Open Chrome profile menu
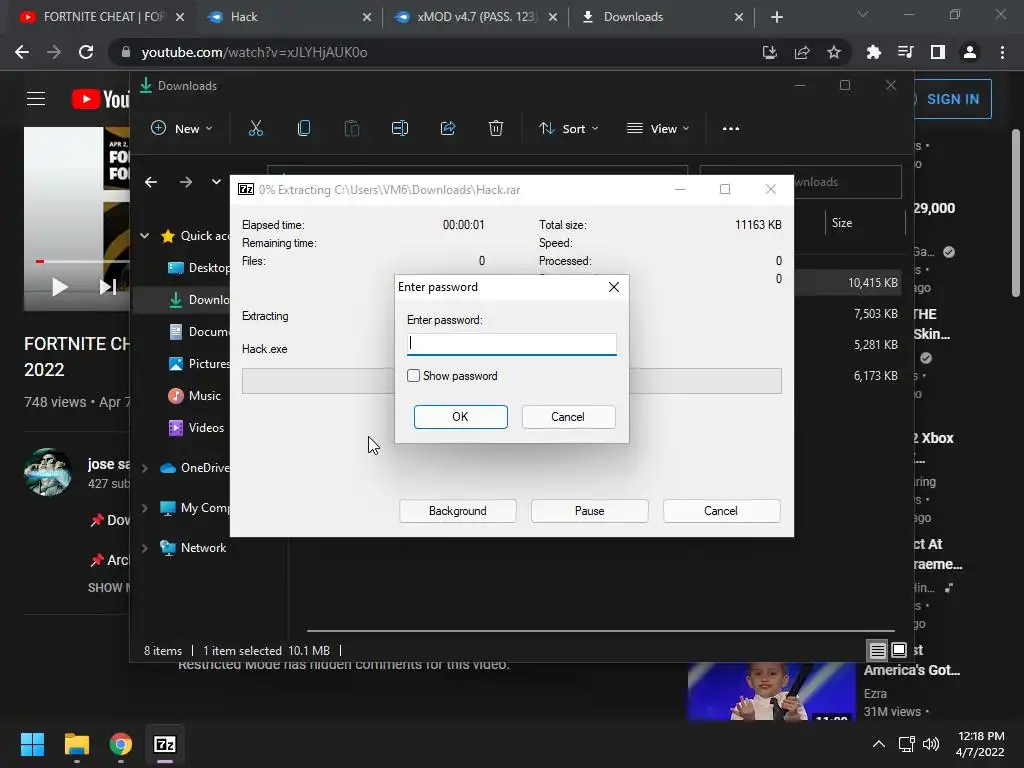This screenshot has height=768, width=1024. (970, 52)
